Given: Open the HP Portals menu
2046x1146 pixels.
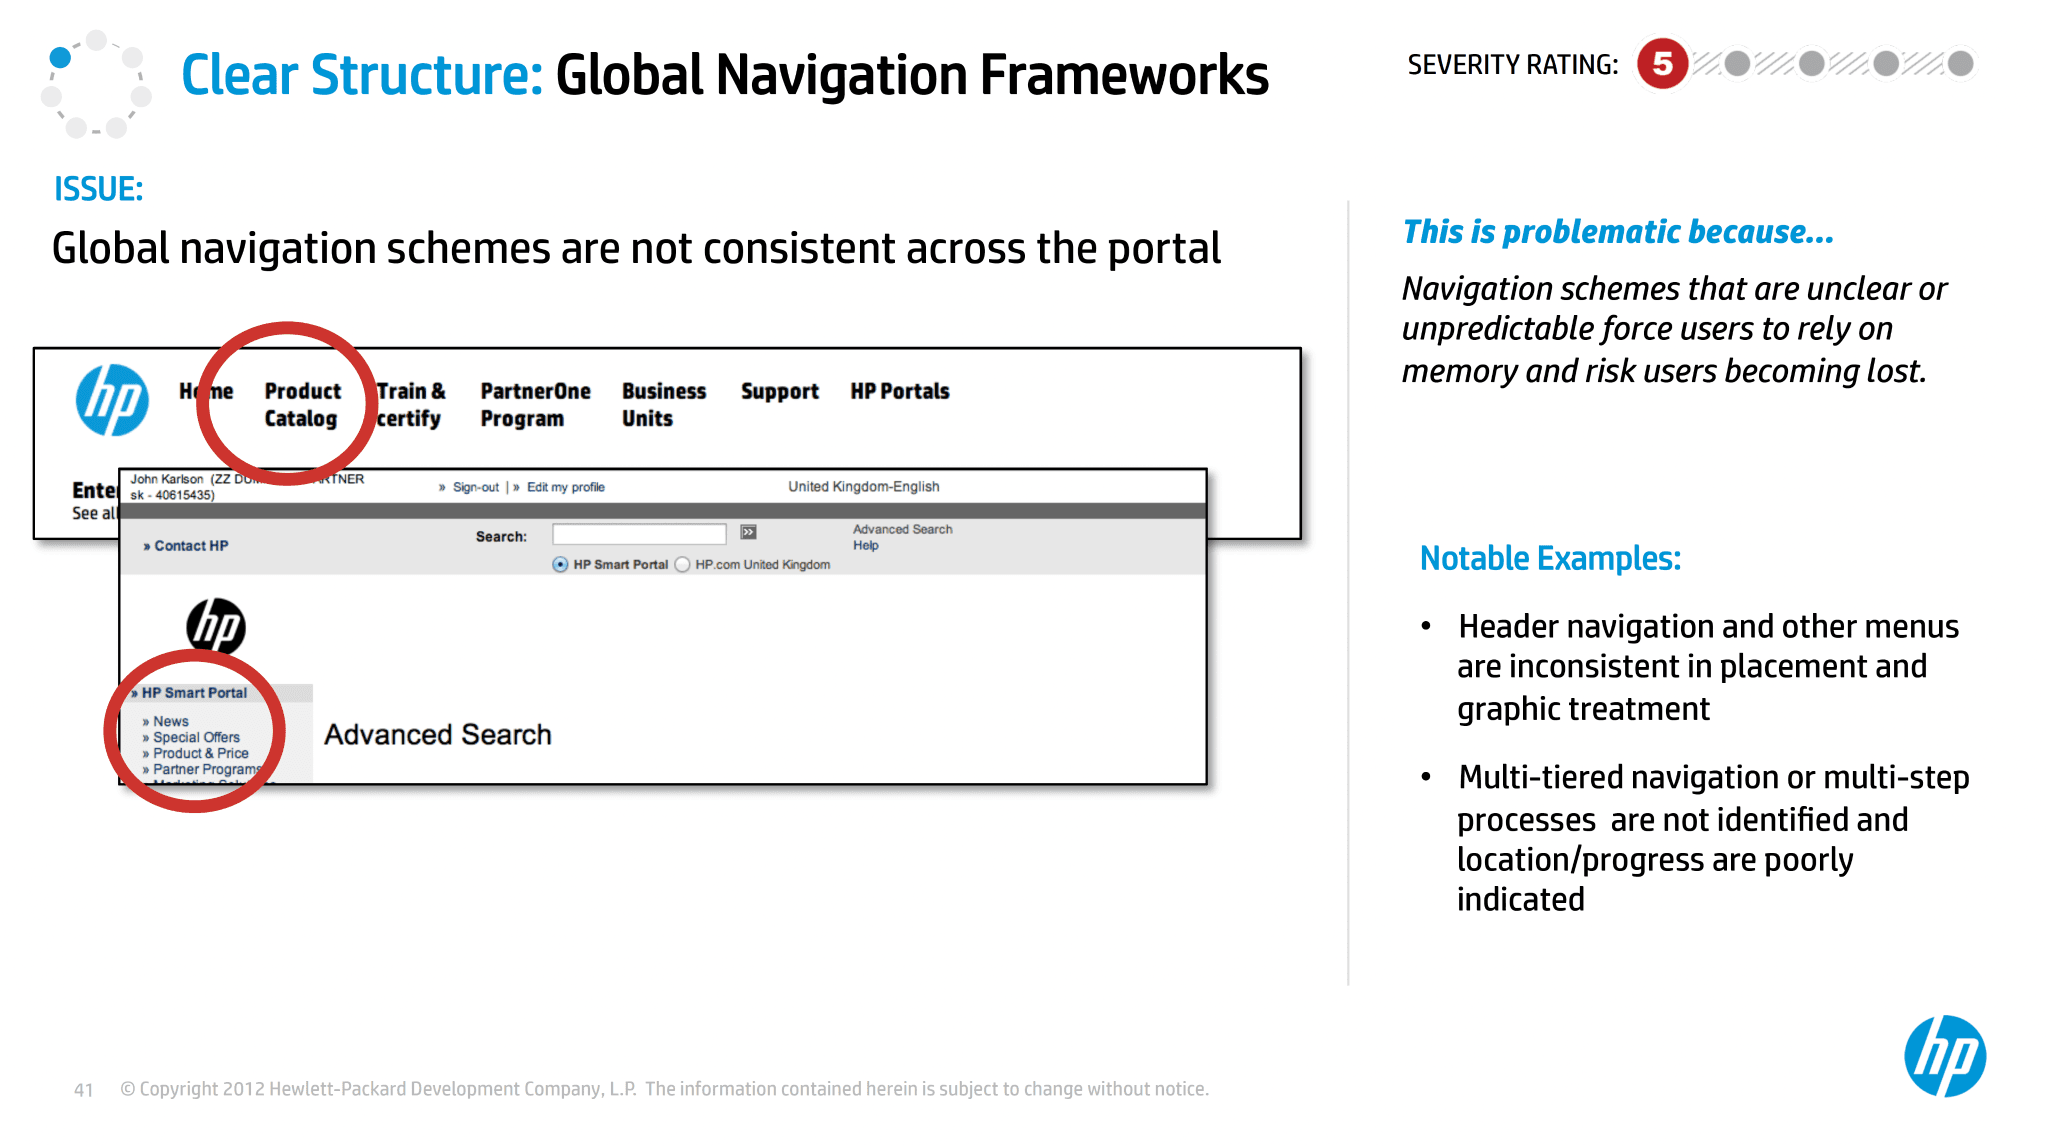Looking at the screenshot, I should click(899, 392).
